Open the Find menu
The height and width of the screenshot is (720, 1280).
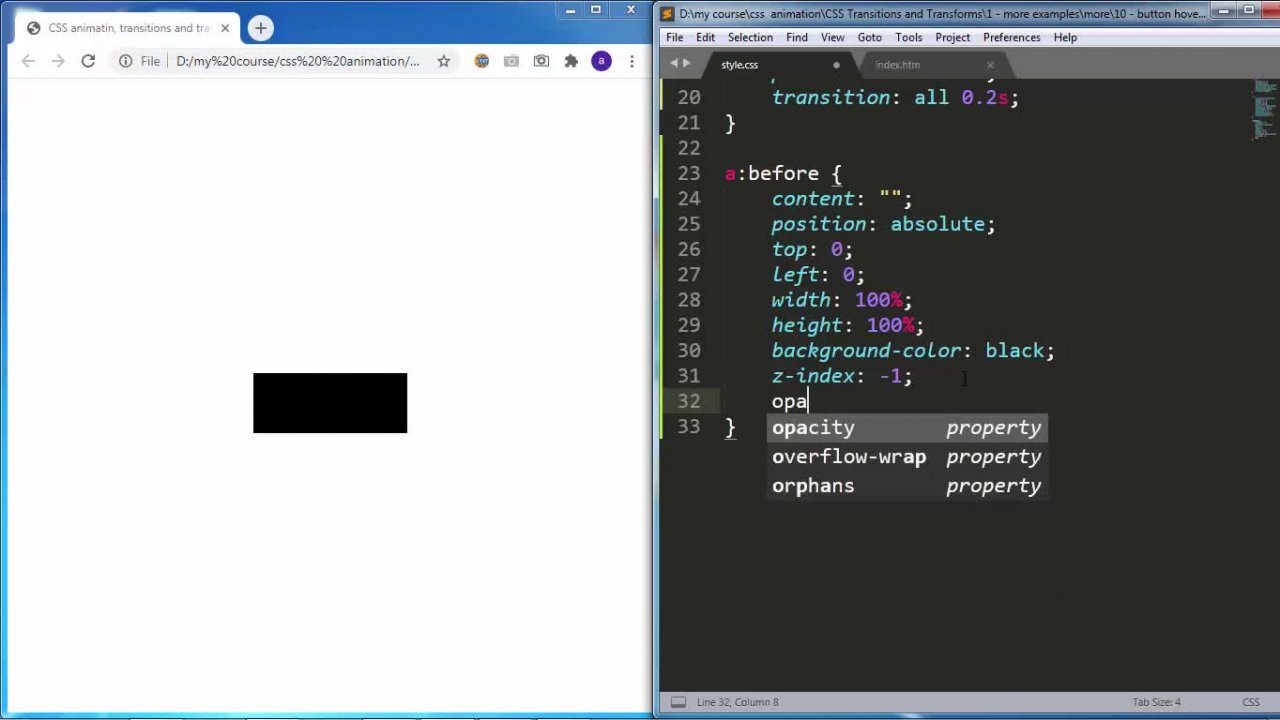tap(796, 37)
